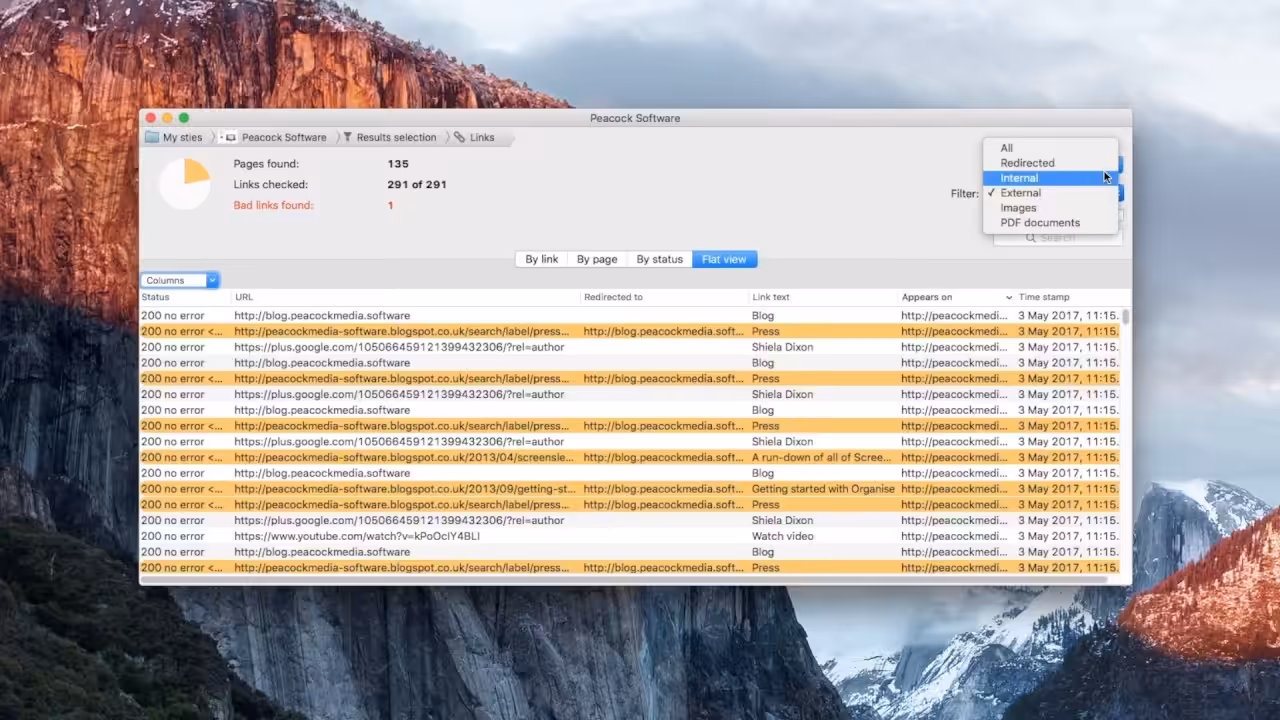The image size is (1280, 720).
Task: Click the Appears on column sort arrow
Action: pyautogui.click(x=1009, y=297)
